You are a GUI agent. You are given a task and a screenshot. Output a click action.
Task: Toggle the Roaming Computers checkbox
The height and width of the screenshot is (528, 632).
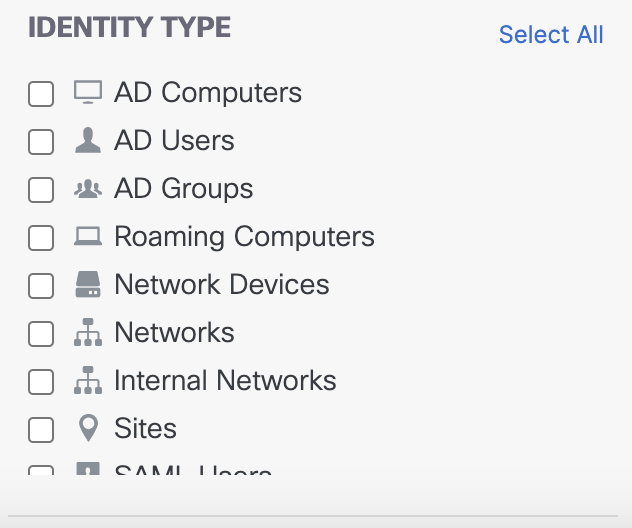(x=41, y=238)
